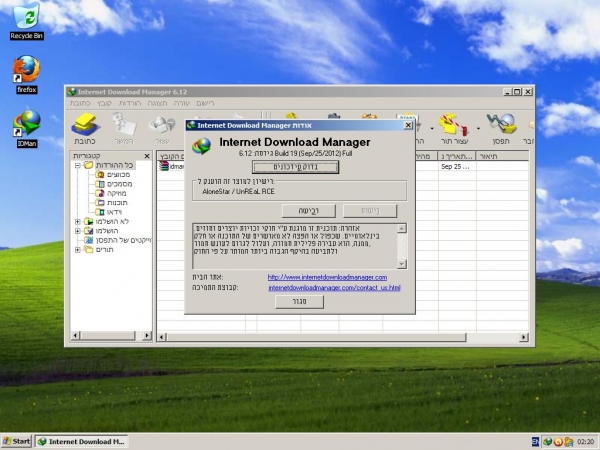Click the IDMan desktop shortcut icon

(25, 122)
